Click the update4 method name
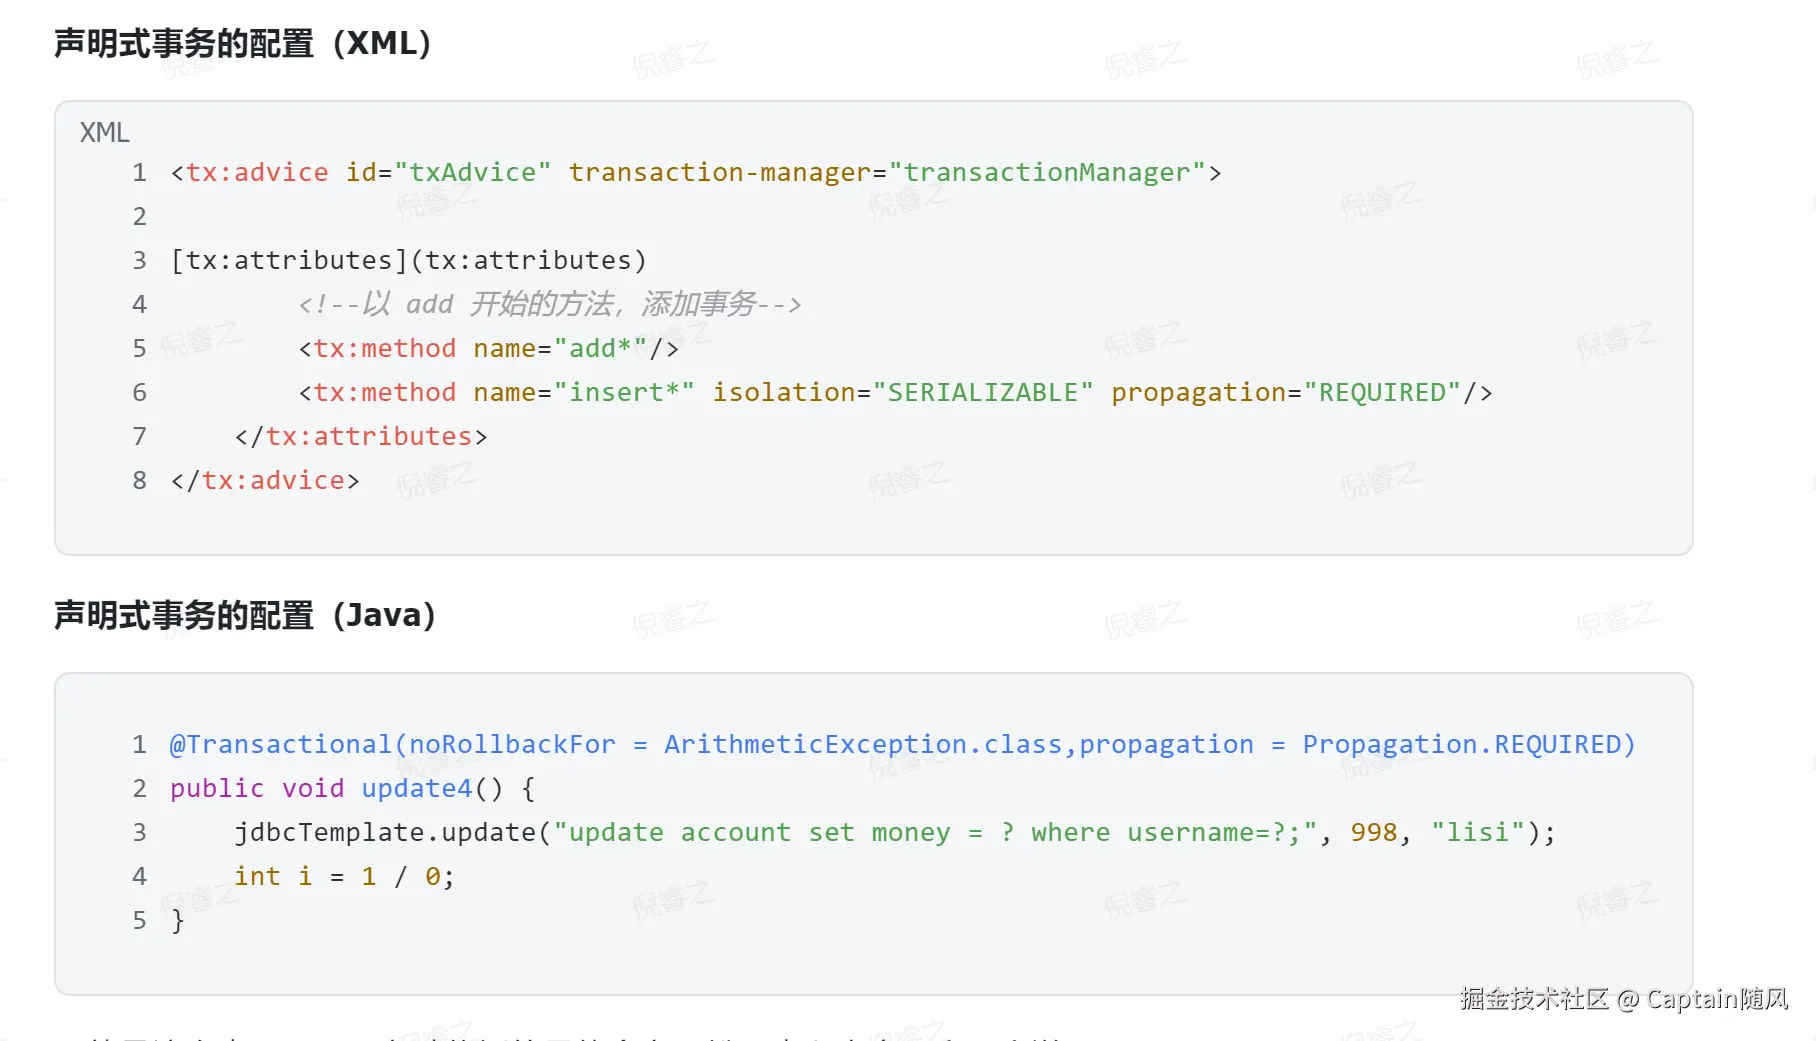Screen dimensions: 1816x1041 pos(416,789)
